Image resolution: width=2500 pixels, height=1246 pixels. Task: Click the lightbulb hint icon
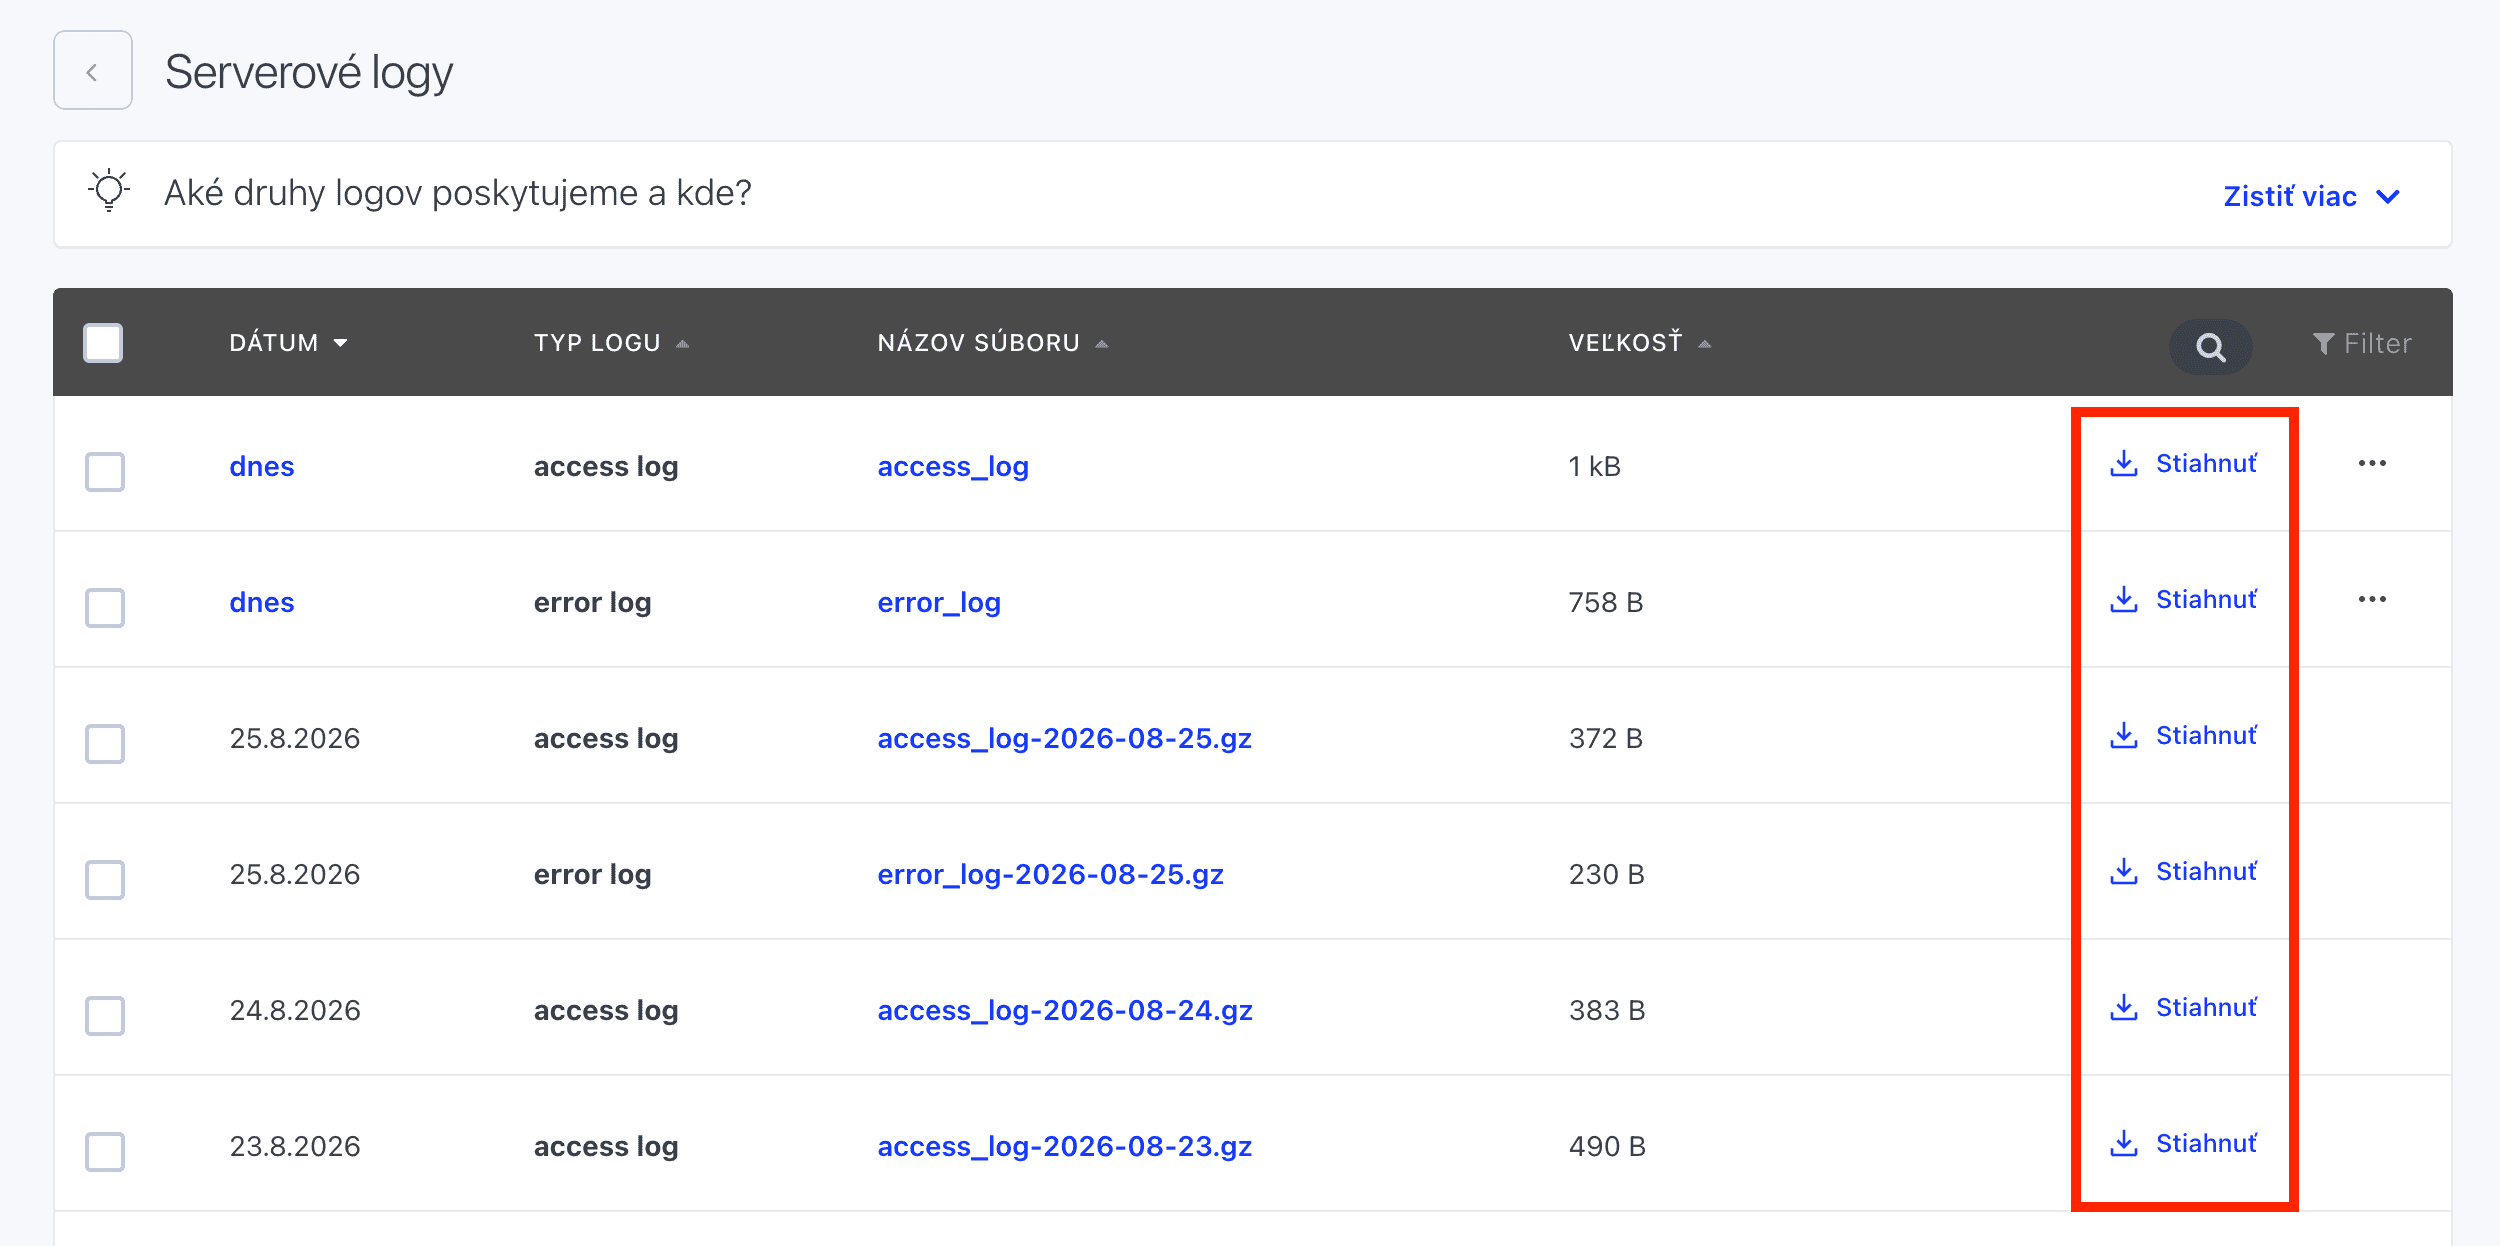point(109,191)
